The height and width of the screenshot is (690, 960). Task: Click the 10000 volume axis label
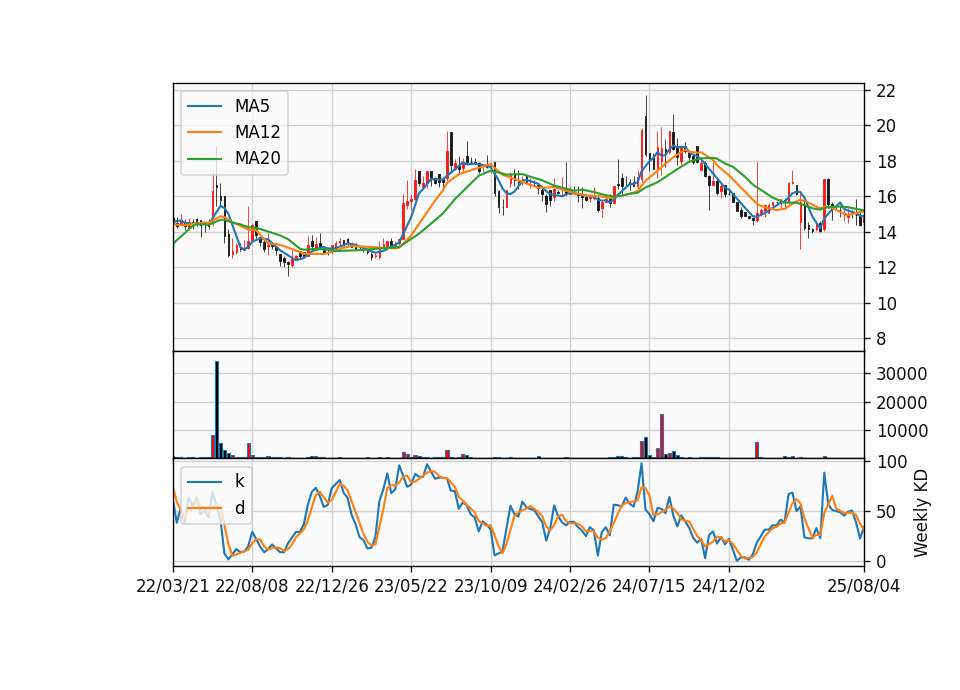coord(901,432)
